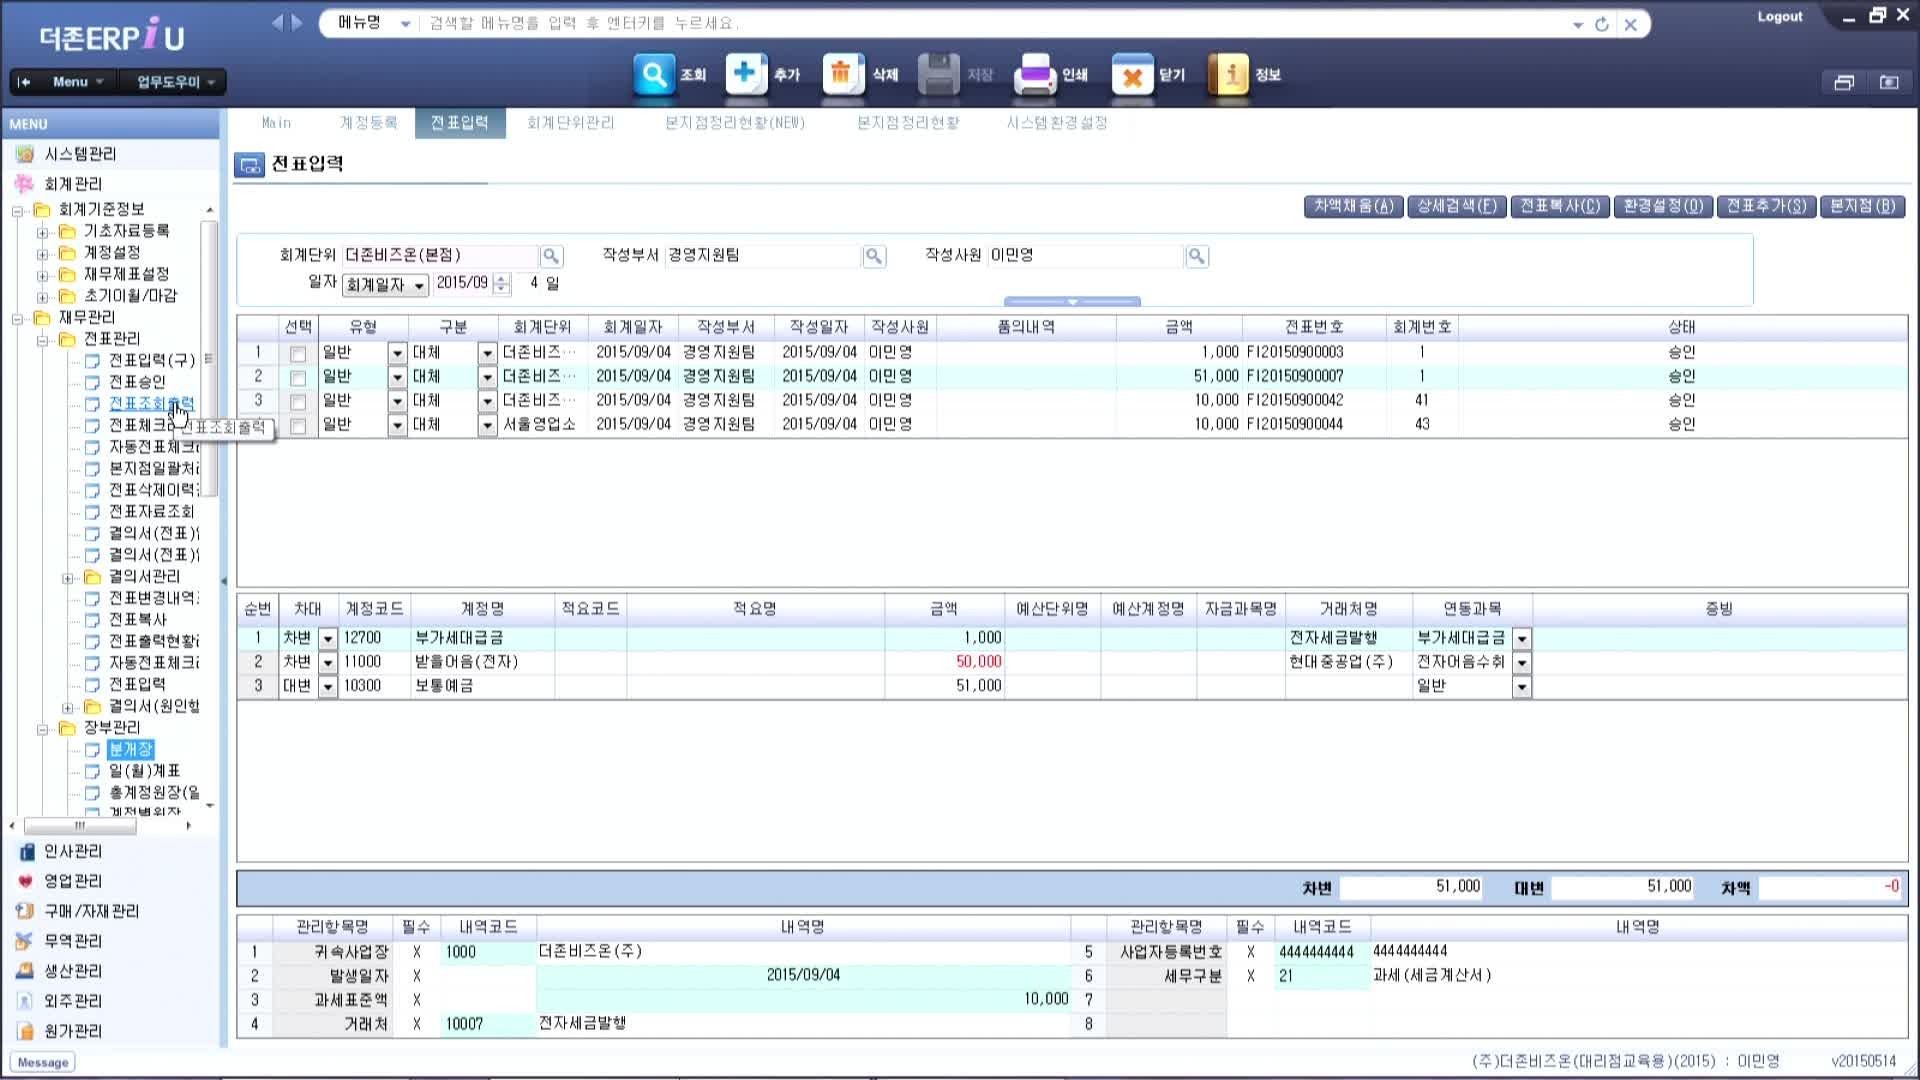Image resolution: width=1920 pixels, height=1080 pixels.
Task: Switch to the Main tab
Action: click(277, 123)
